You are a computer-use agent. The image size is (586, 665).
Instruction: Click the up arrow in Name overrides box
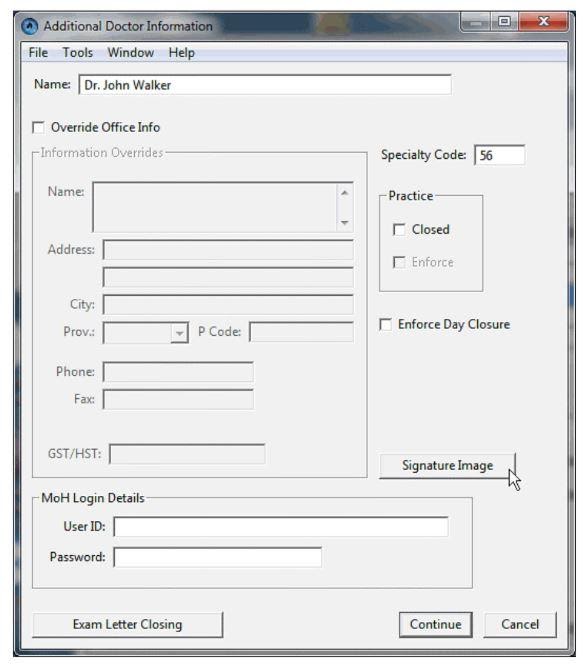tap(345, 193)
